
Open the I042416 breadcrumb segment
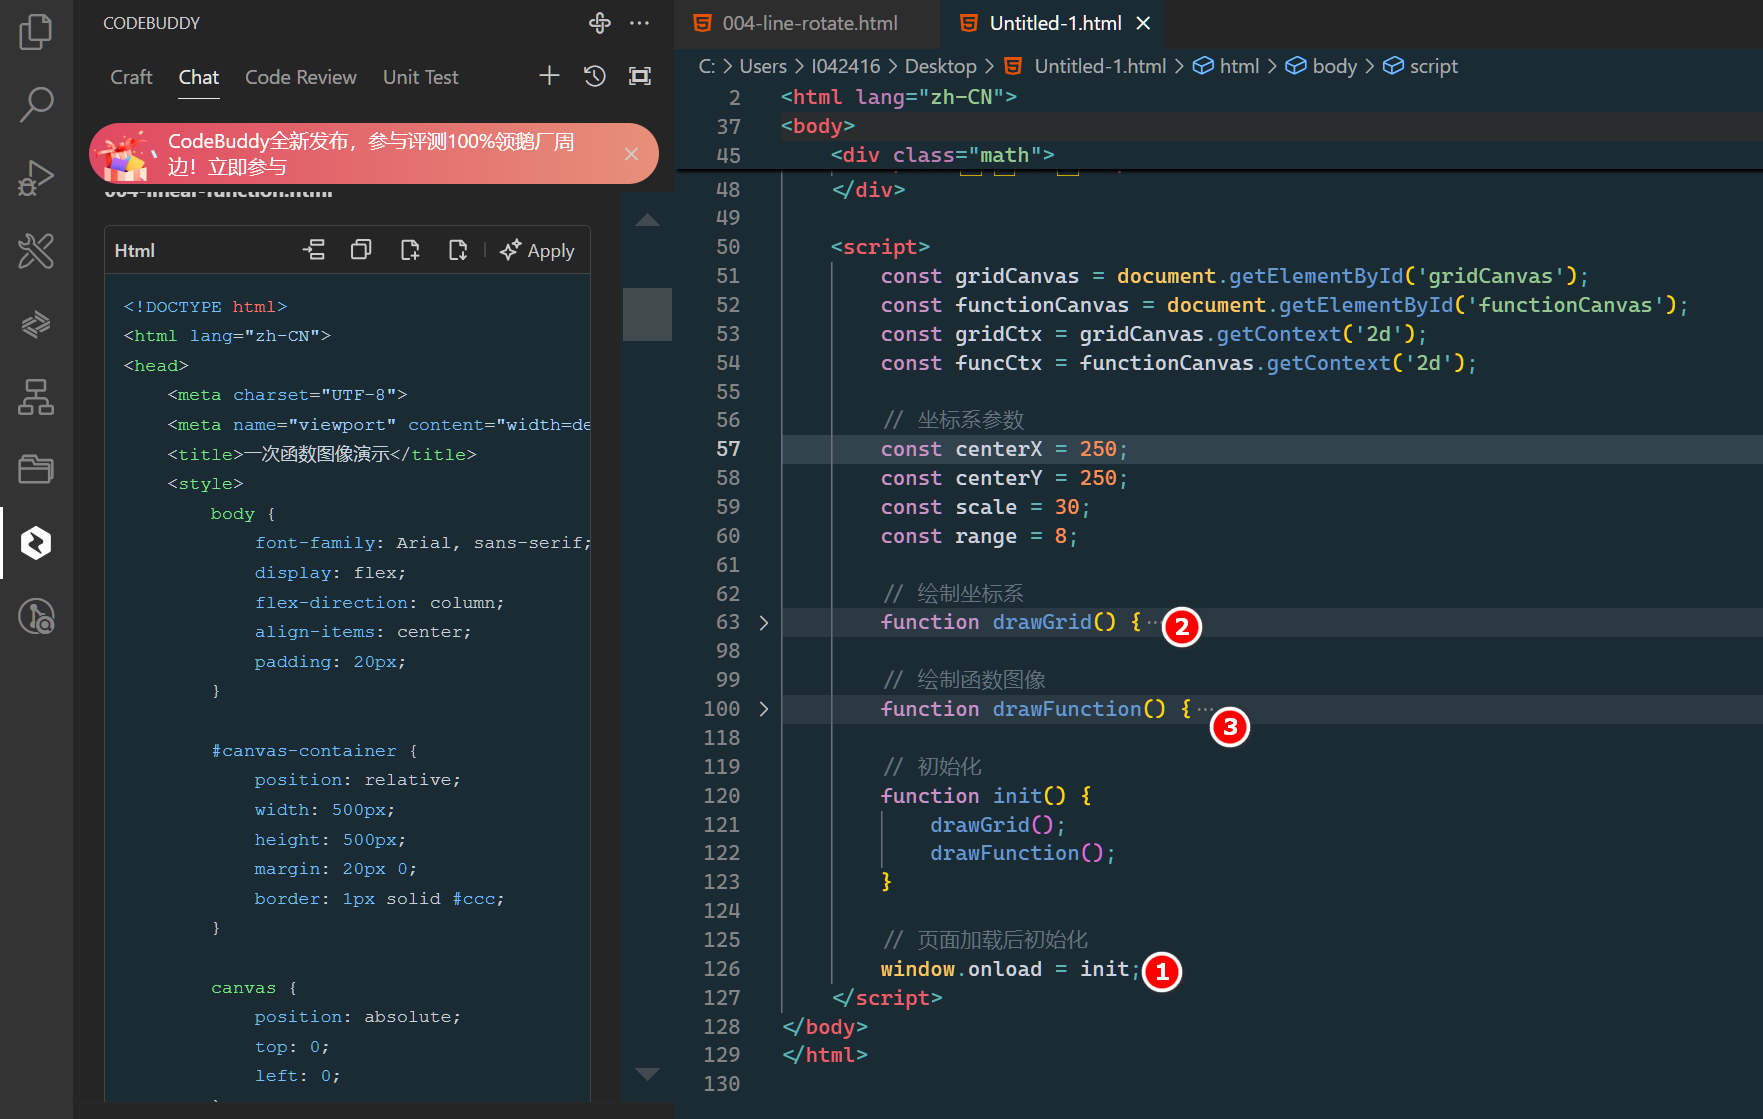846,66
